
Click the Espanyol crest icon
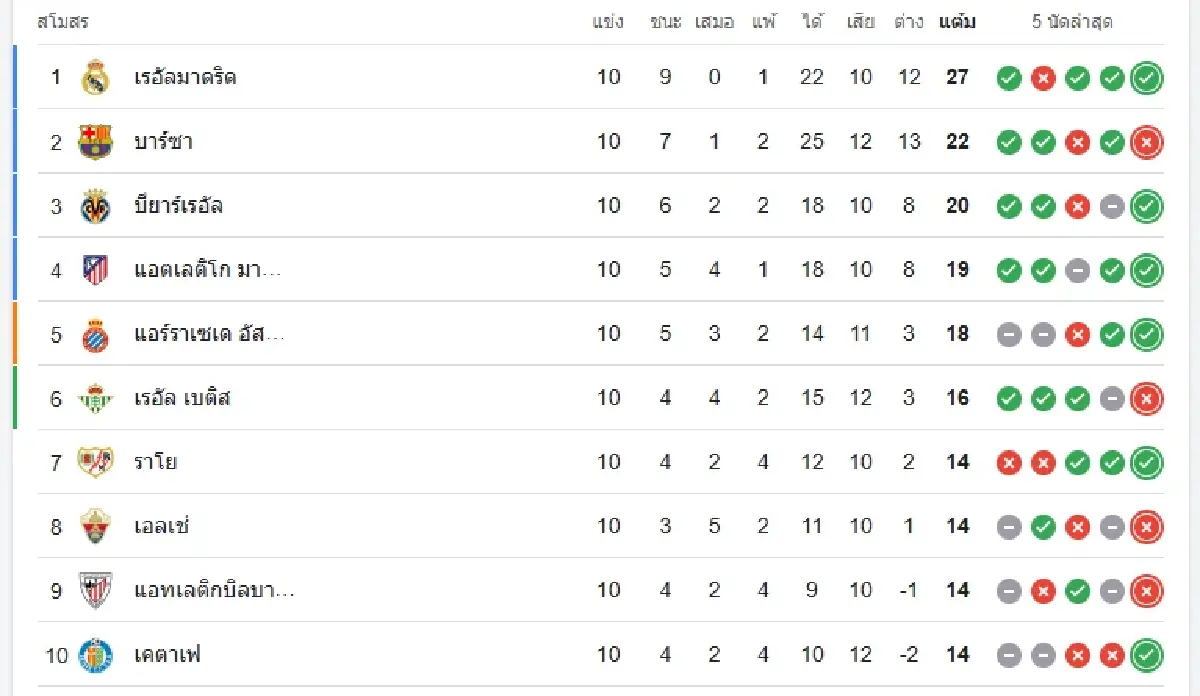[95, 334]
